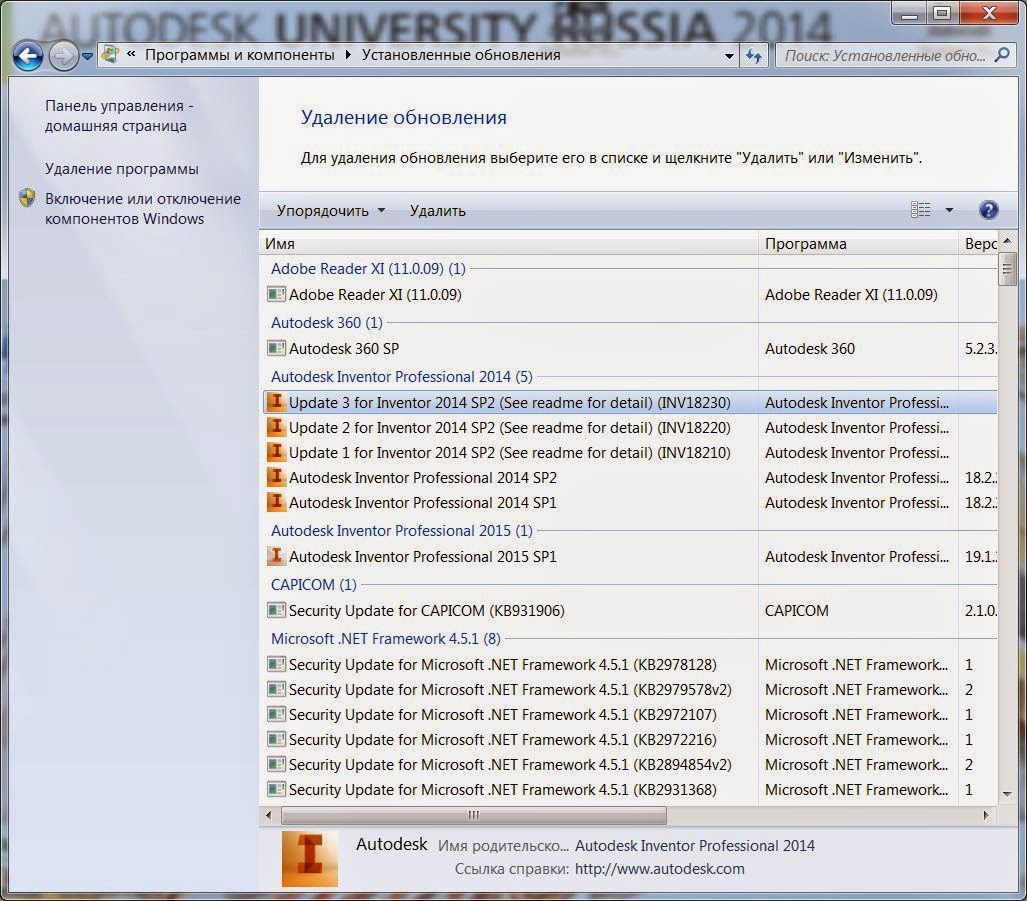
Task: Collapse the Autodesk 360 (1) group
Action: point(327,323)
